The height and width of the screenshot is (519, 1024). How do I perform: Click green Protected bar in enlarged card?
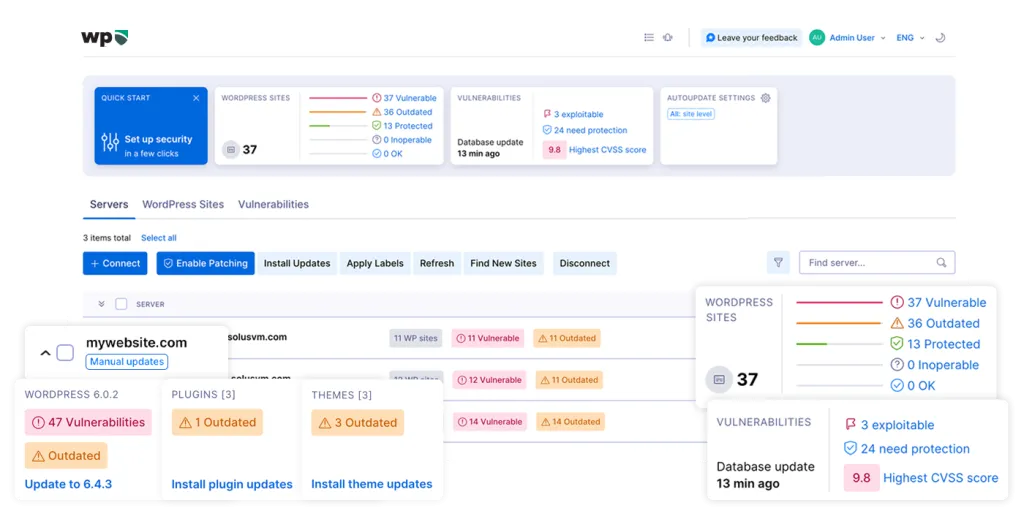(812, 344)
